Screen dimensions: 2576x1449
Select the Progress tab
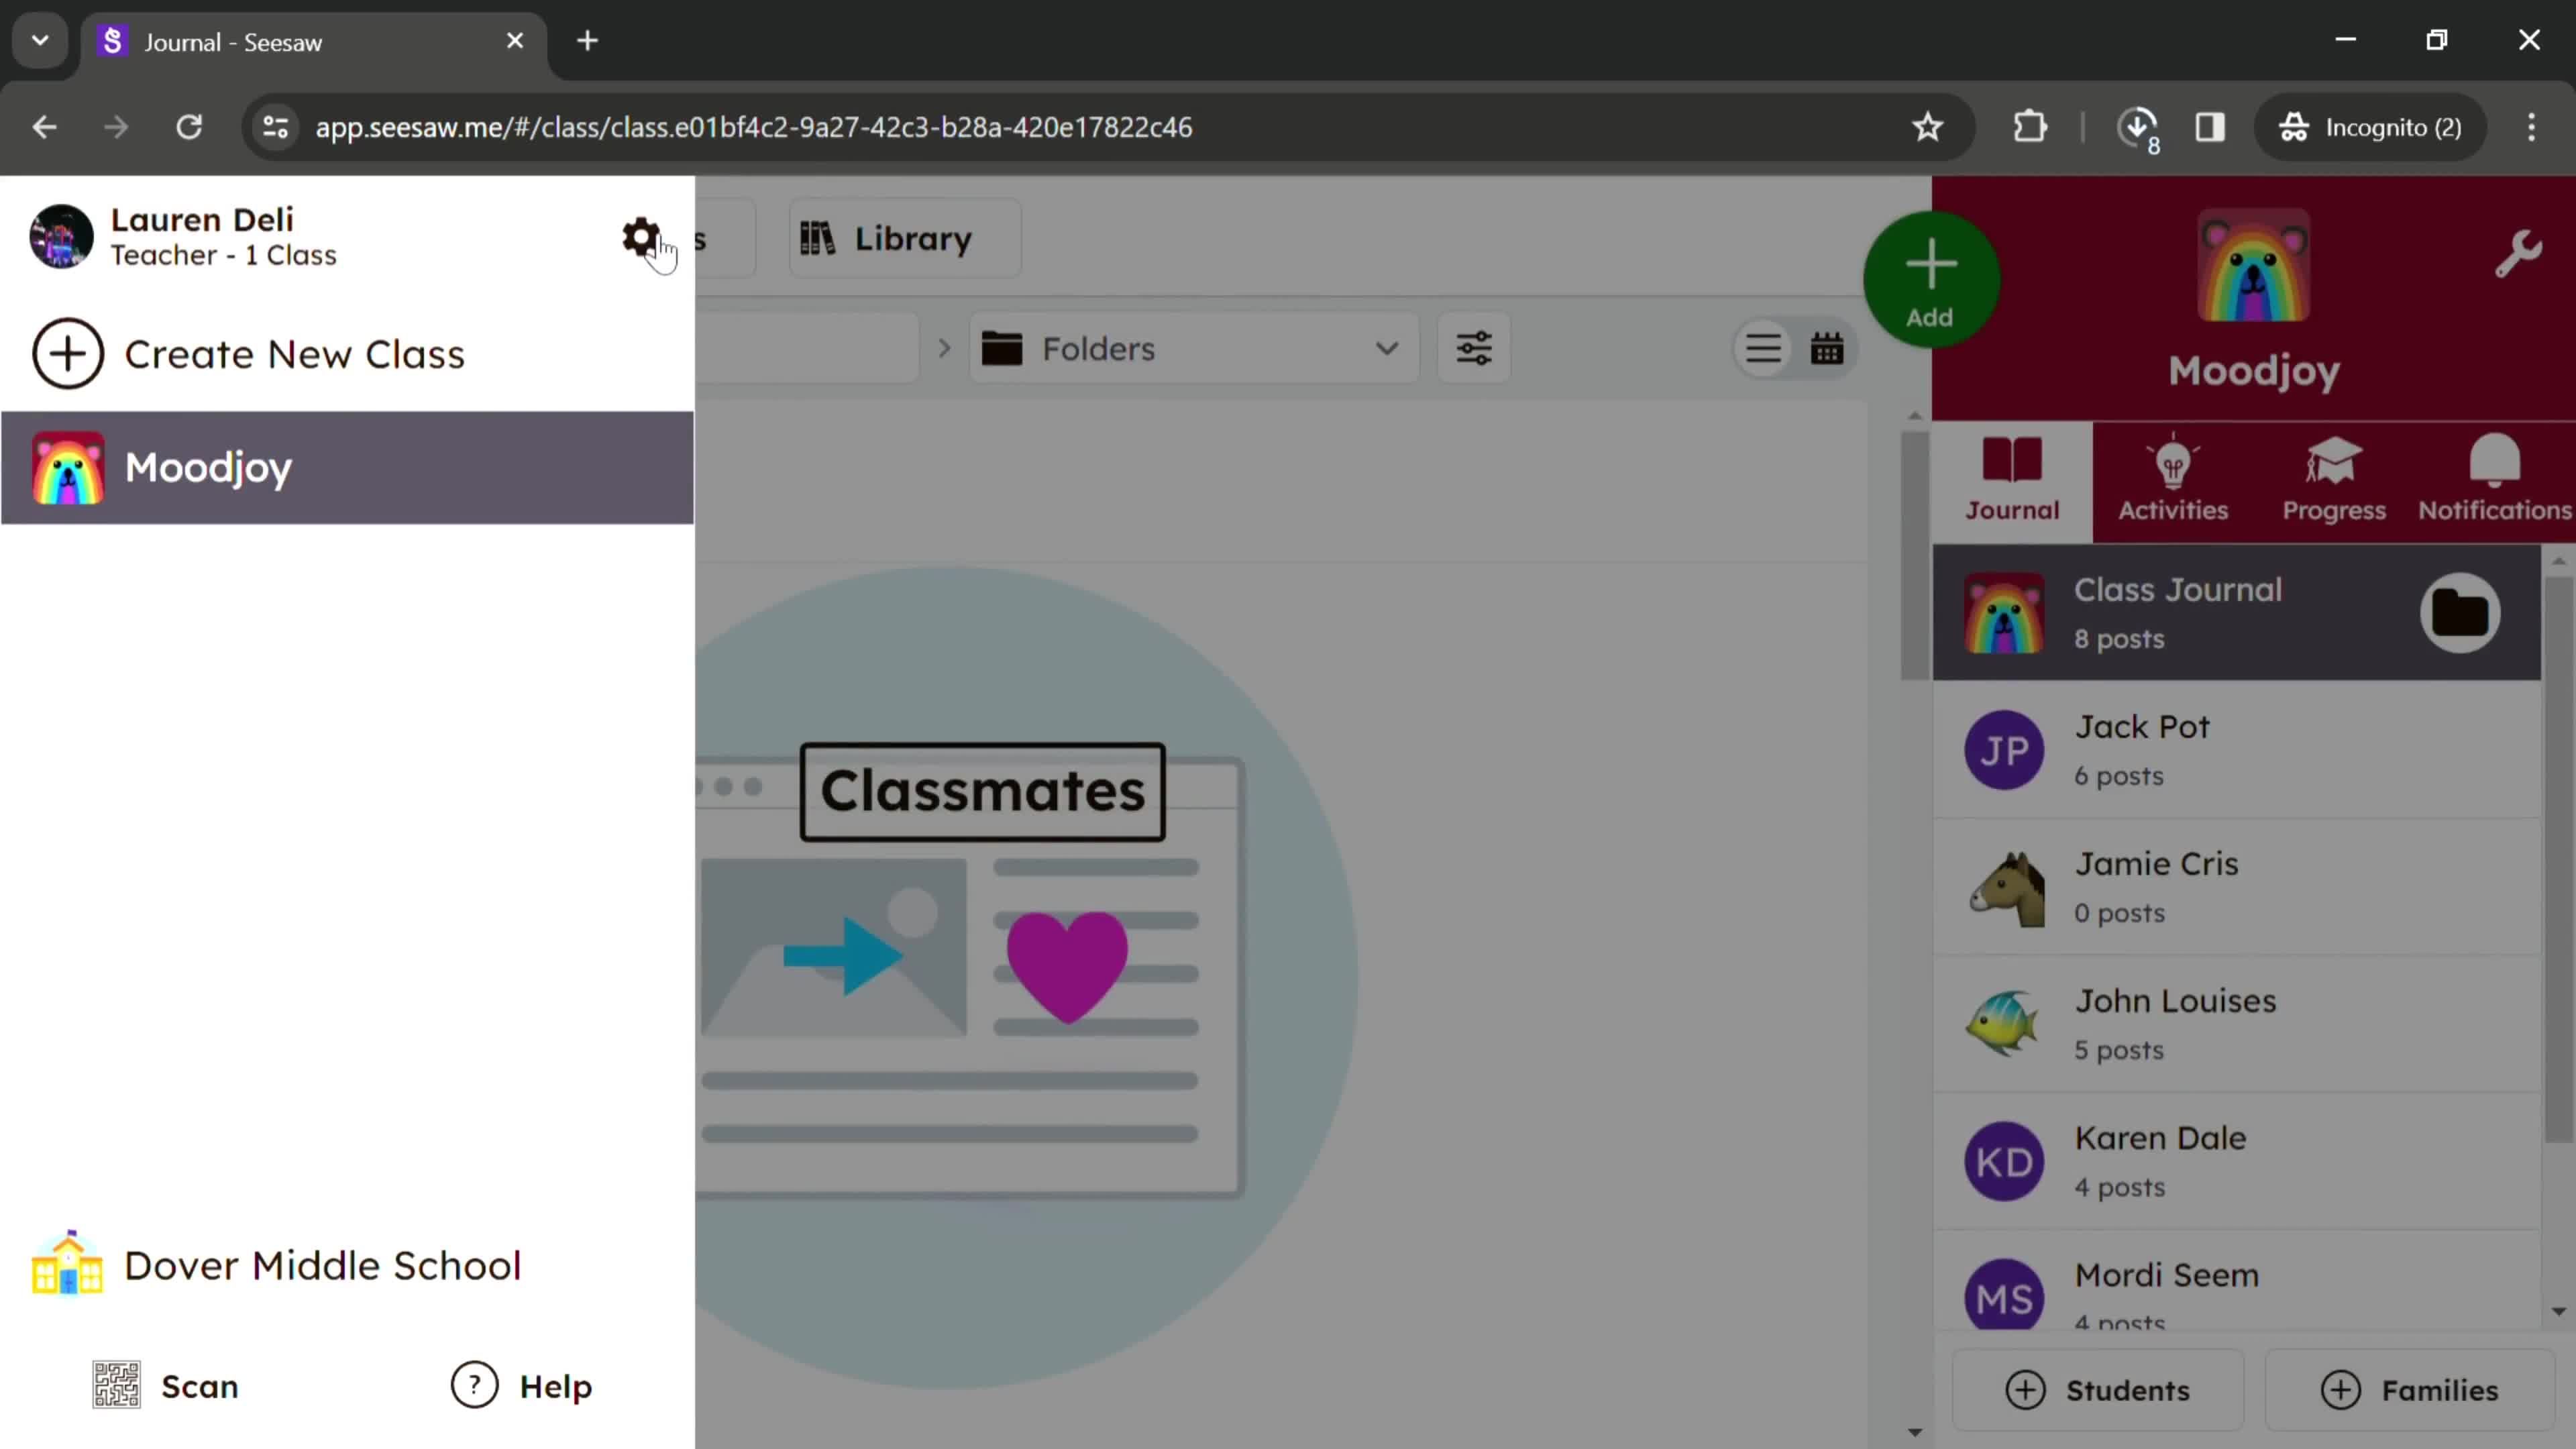pyautogui.click(x=2335, y=478)
